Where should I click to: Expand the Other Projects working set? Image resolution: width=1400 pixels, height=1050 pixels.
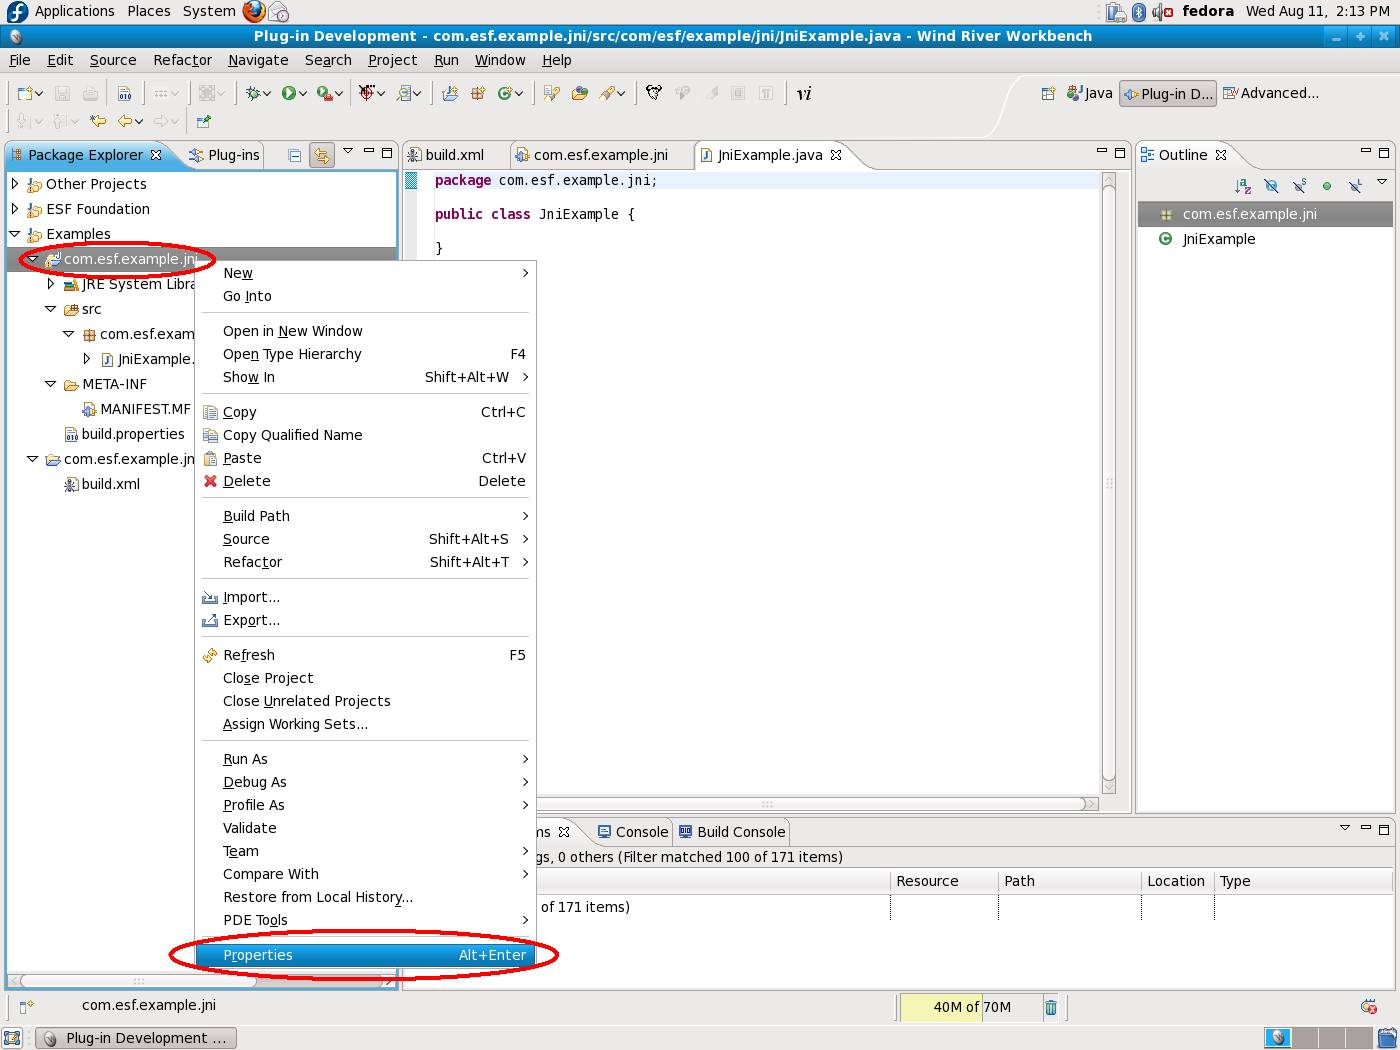click(15, 184)
